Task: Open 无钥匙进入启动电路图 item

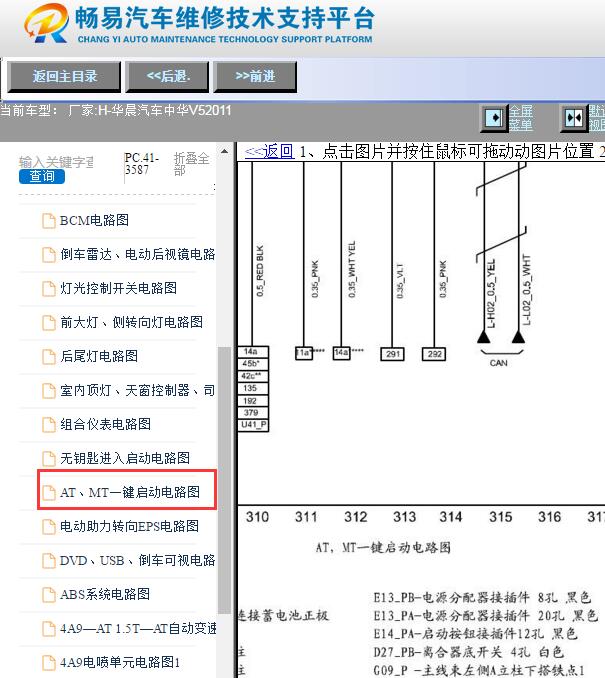Action: pos(125,458)
